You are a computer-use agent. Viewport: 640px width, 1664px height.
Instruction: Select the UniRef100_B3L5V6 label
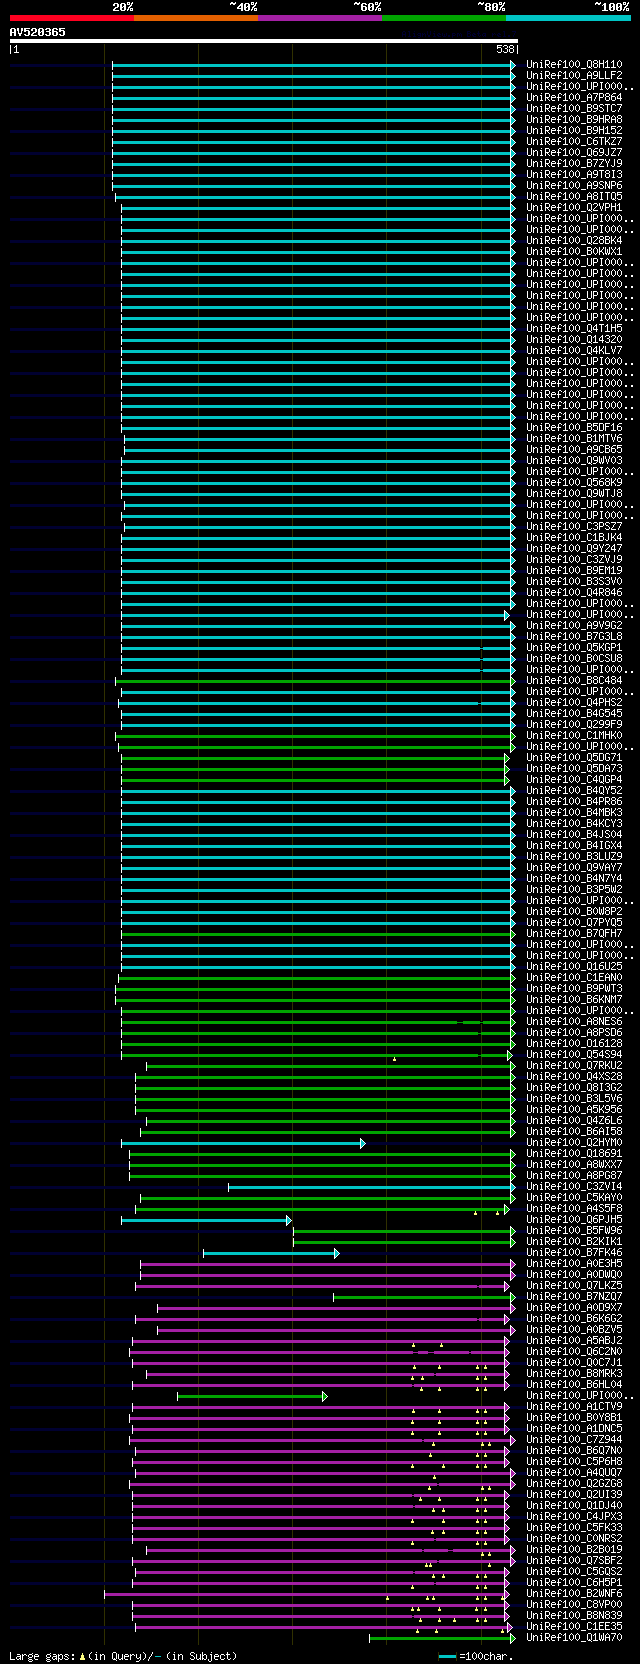point(574,1099)
